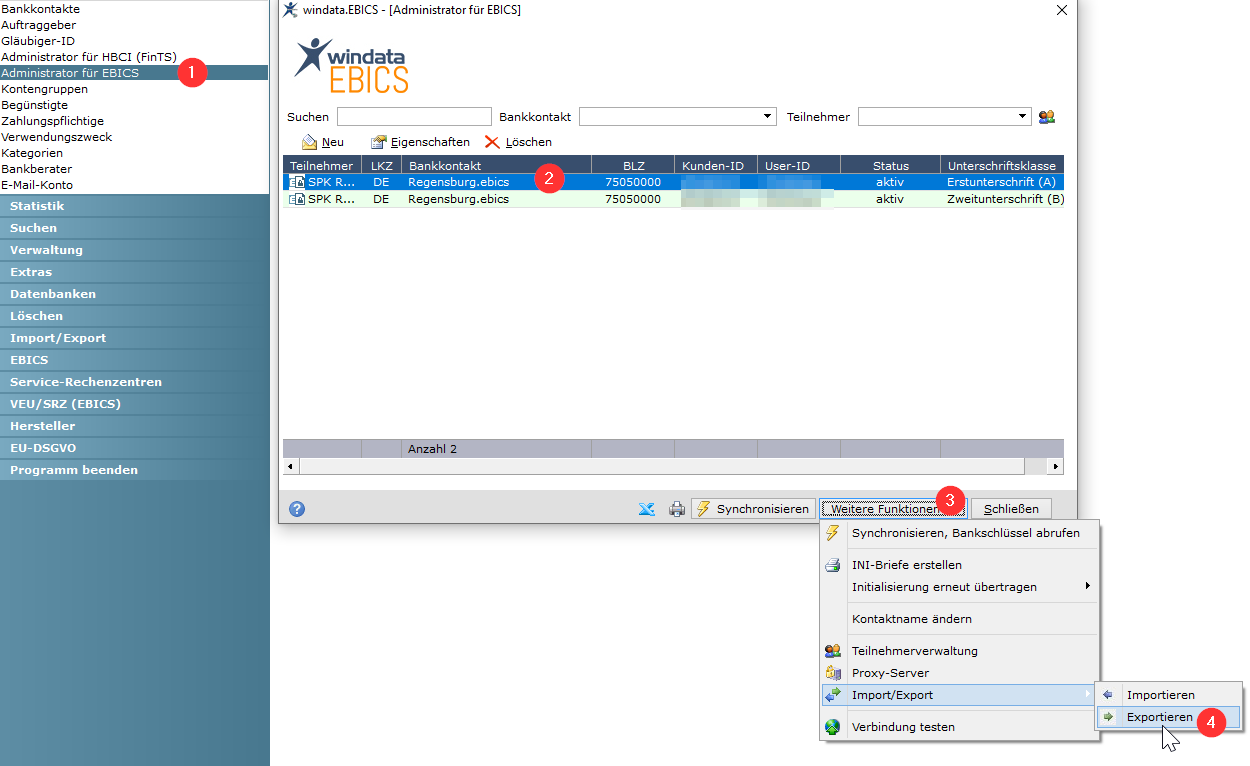The height and width of the screenshot is (766, 1250).
Task: Select the Zweitunterschrift (B) participant row
Action: pyautogui.click(x=673, y=199)
